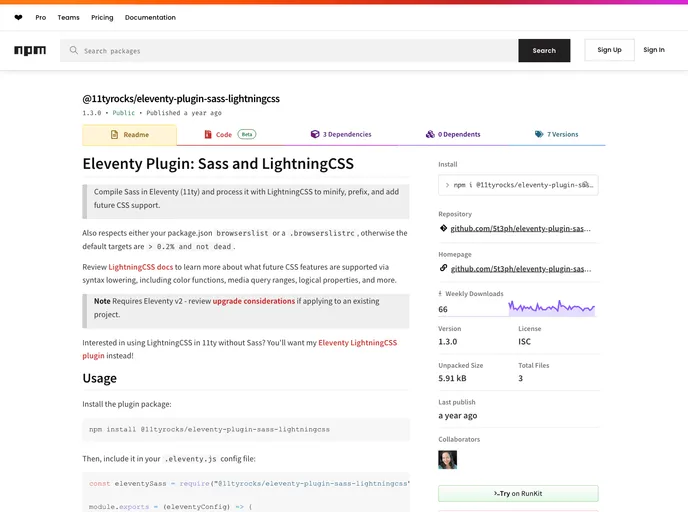Click the magnifier icon in the search box

pos(74,50)
